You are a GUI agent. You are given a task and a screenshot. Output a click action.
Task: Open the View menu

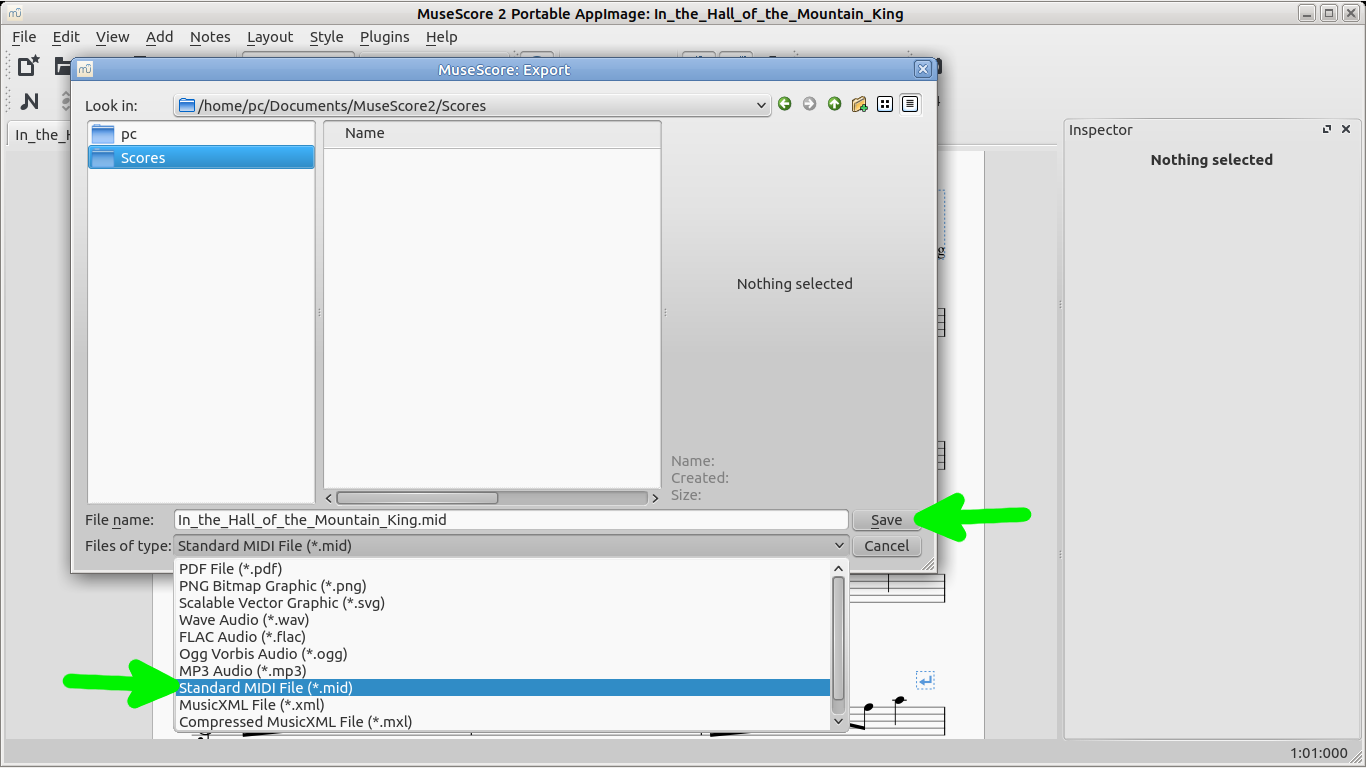(112, 37)
